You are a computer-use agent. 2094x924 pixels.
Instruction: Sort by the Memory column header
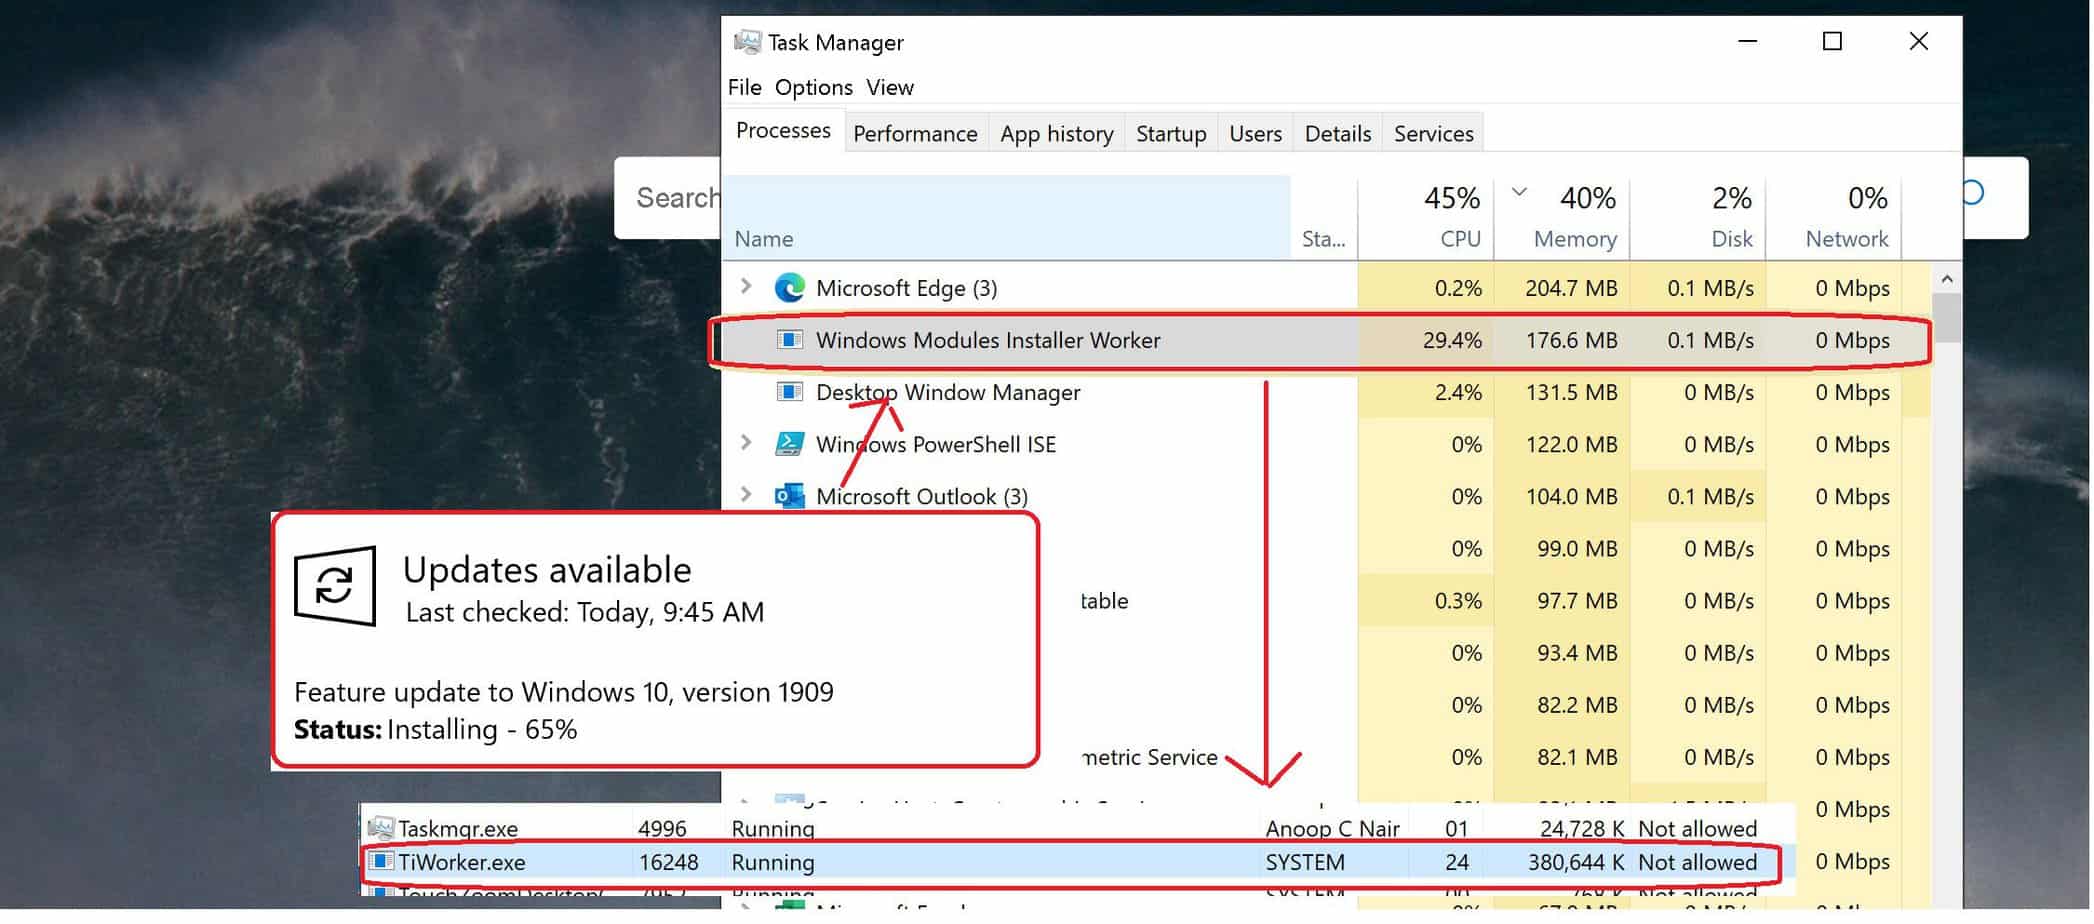tap(1562, 218)
